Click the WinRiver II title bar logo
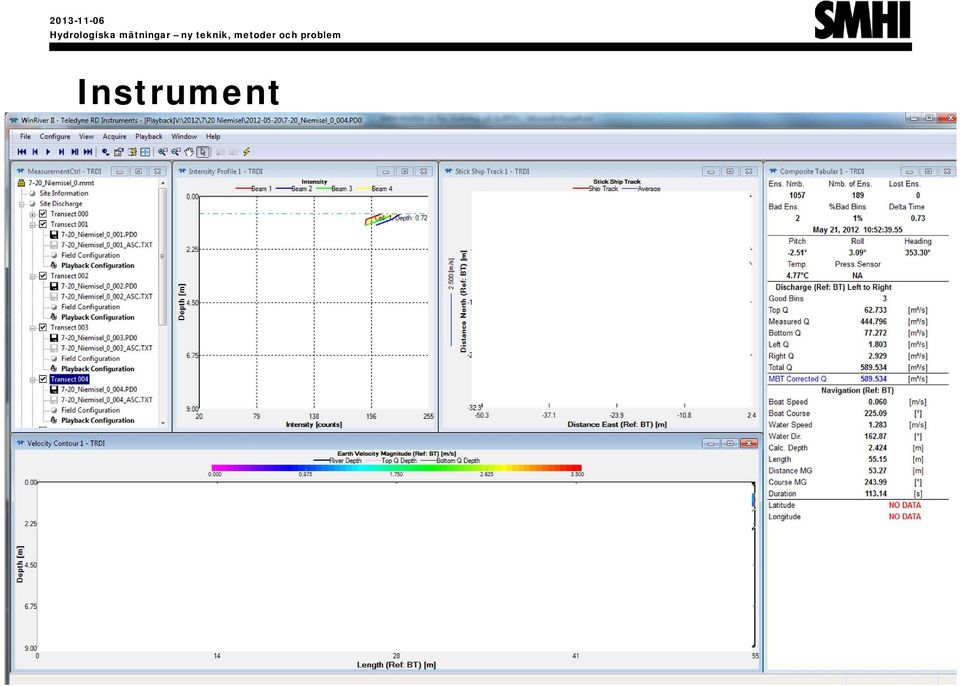Image resolution: width=960 pixels, height=686 pixels. 13,120
